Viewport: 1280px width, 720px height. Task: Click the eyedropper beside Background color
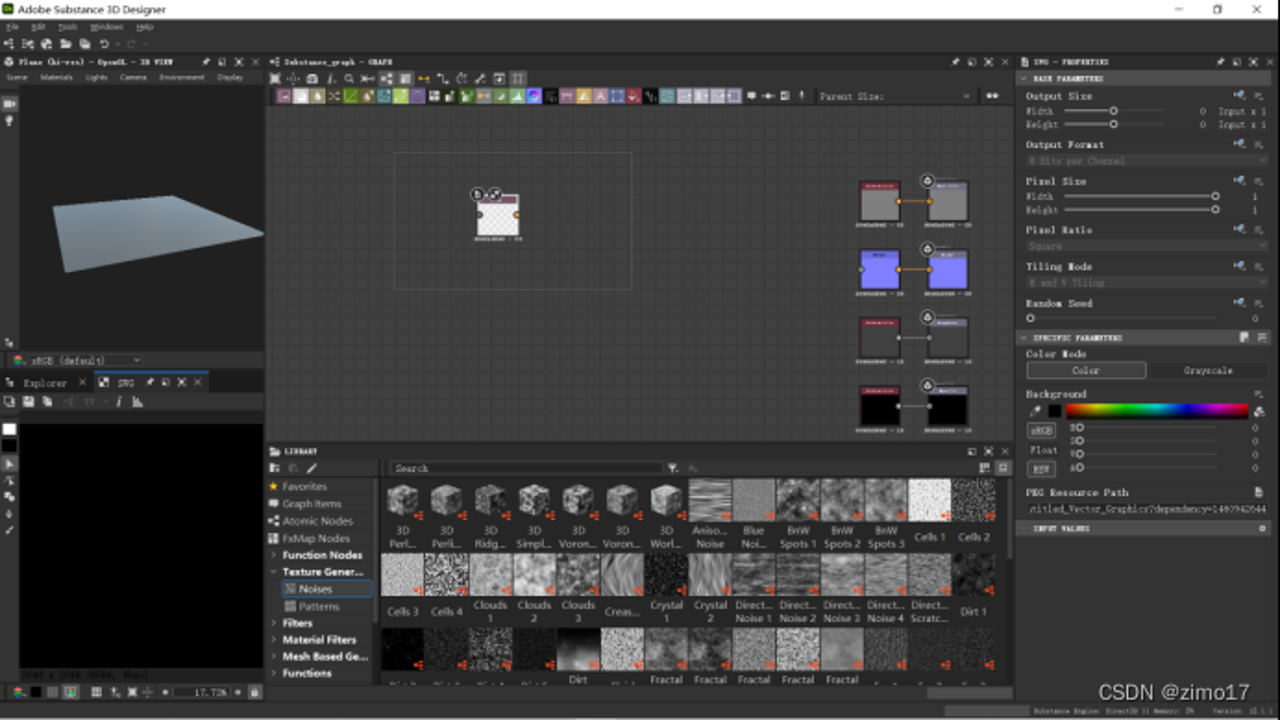(x=1036, y=410)
